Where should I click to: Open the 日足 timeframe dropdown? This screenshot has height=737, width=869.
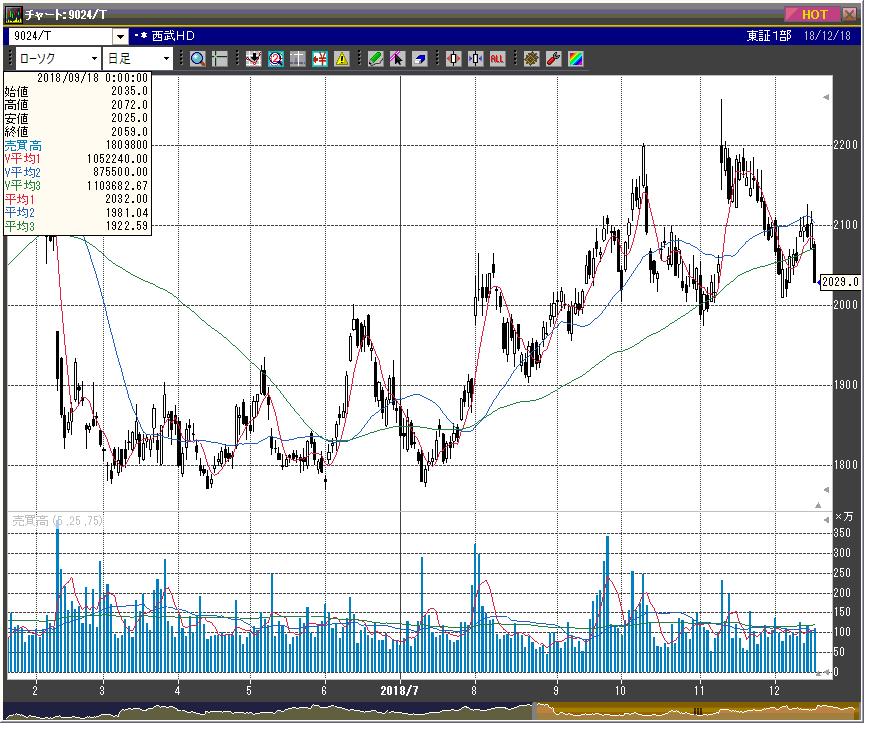(x=138, y=59)
